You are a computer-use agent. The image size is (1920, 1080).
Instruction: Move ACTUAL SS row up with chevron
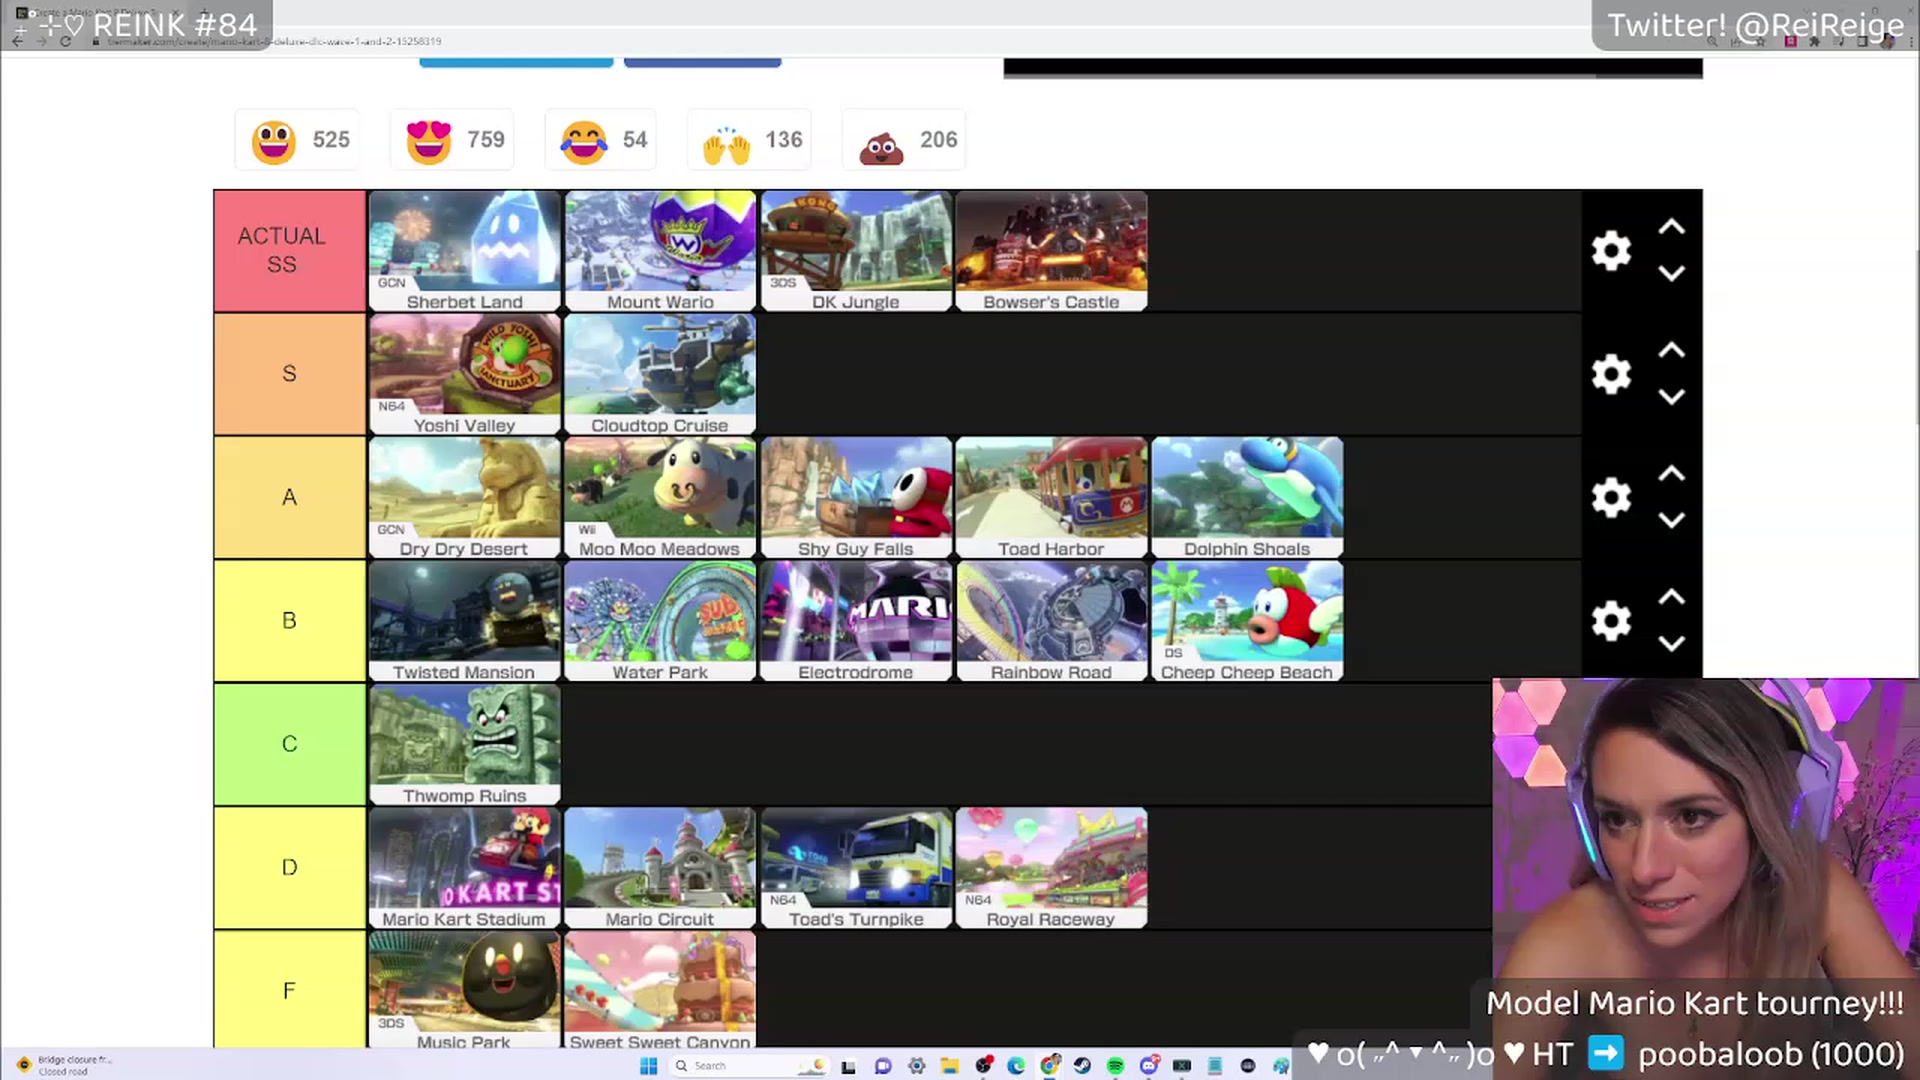click(1671, 228)
